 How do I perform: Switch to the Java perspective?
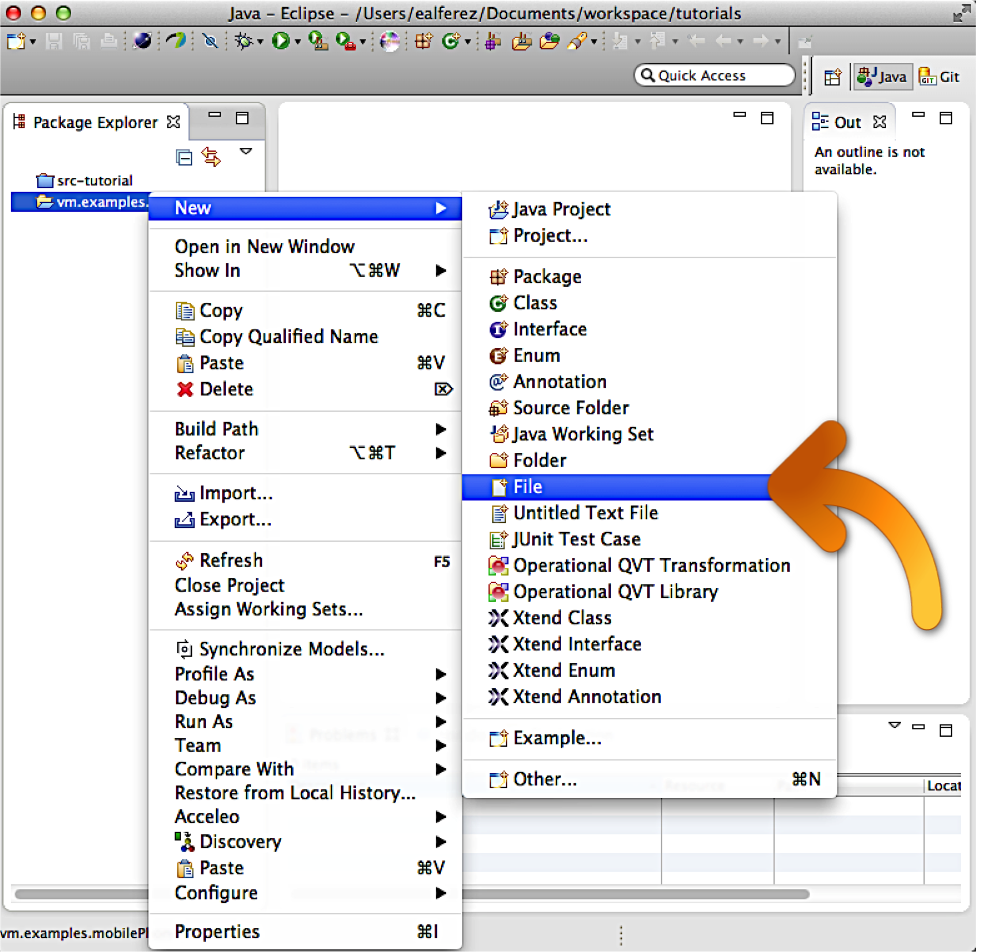pos(882,77)
